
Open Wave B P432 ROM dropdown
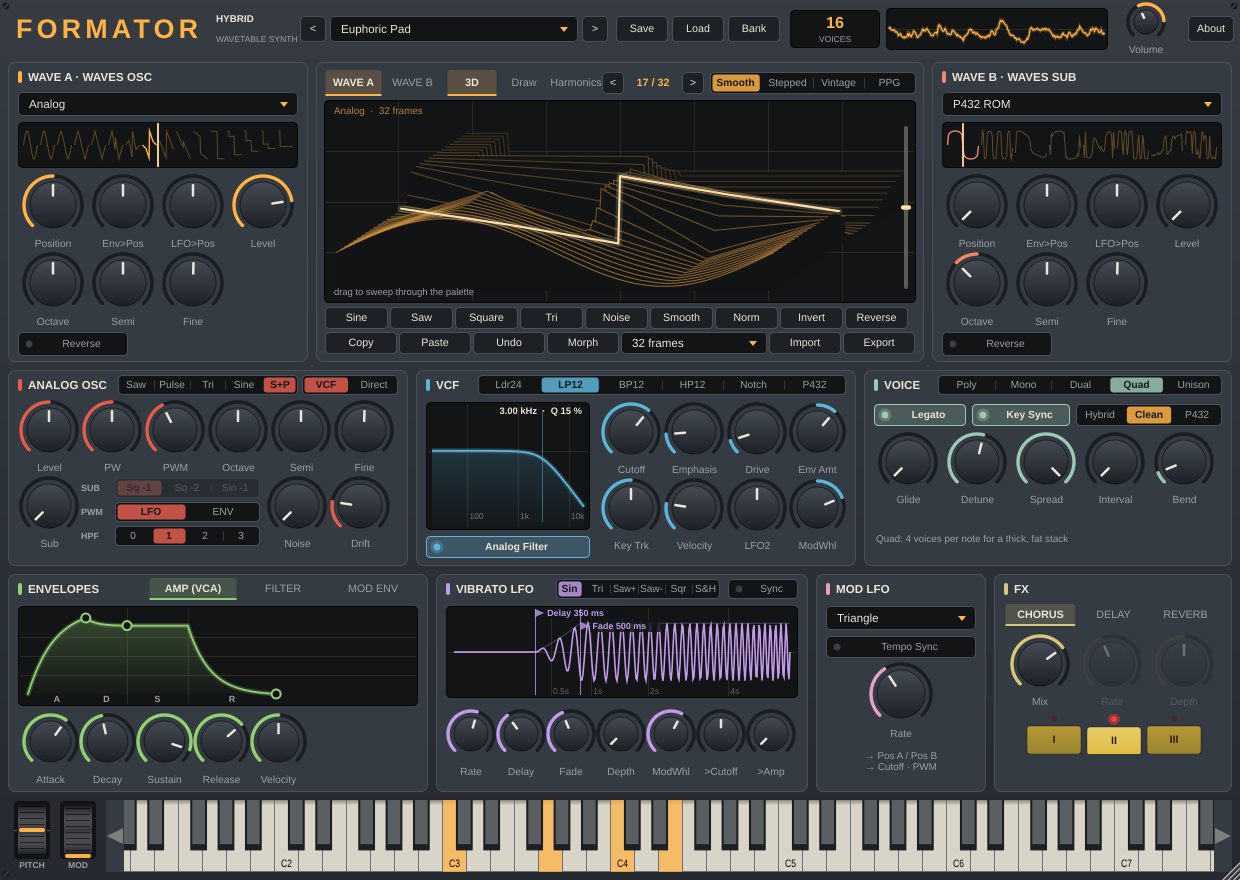[1082, 104]
